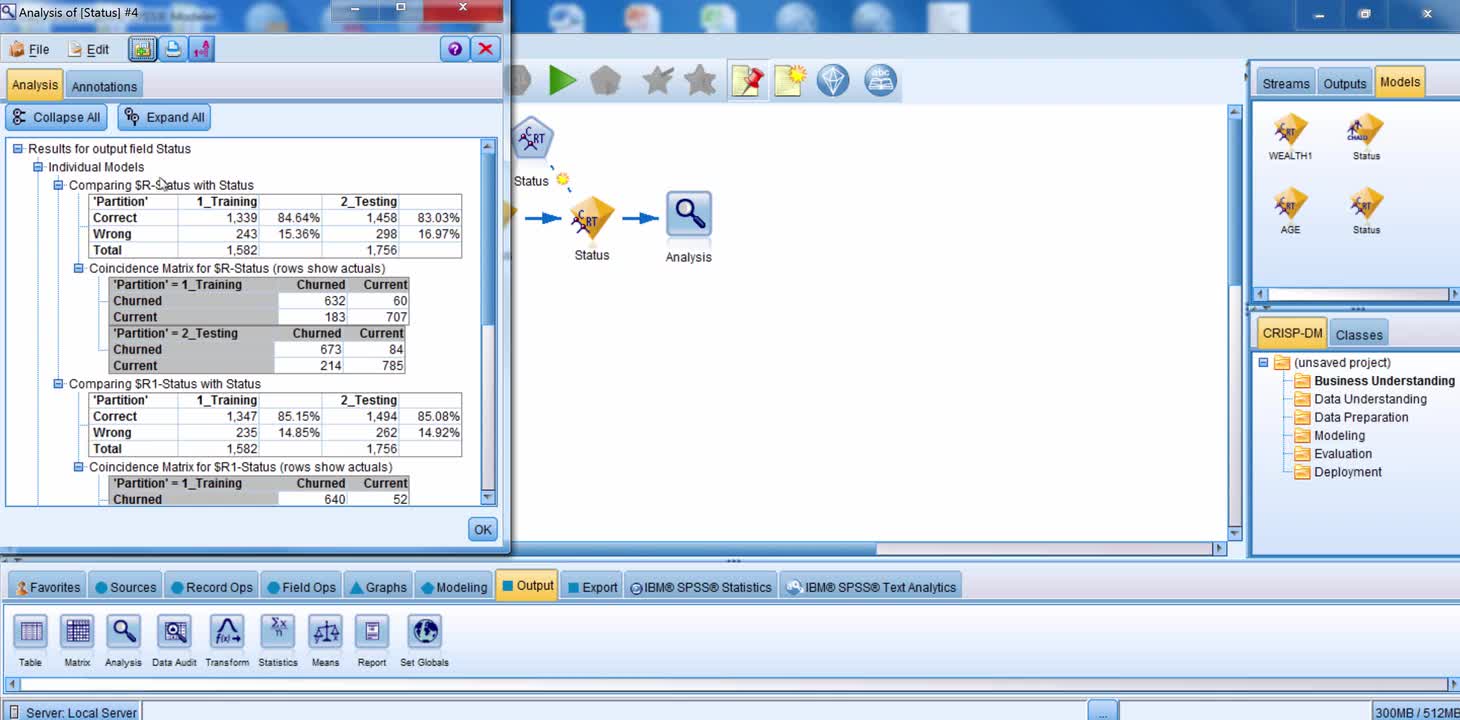Click the Analysis node on the canvas

click(689, 215)
